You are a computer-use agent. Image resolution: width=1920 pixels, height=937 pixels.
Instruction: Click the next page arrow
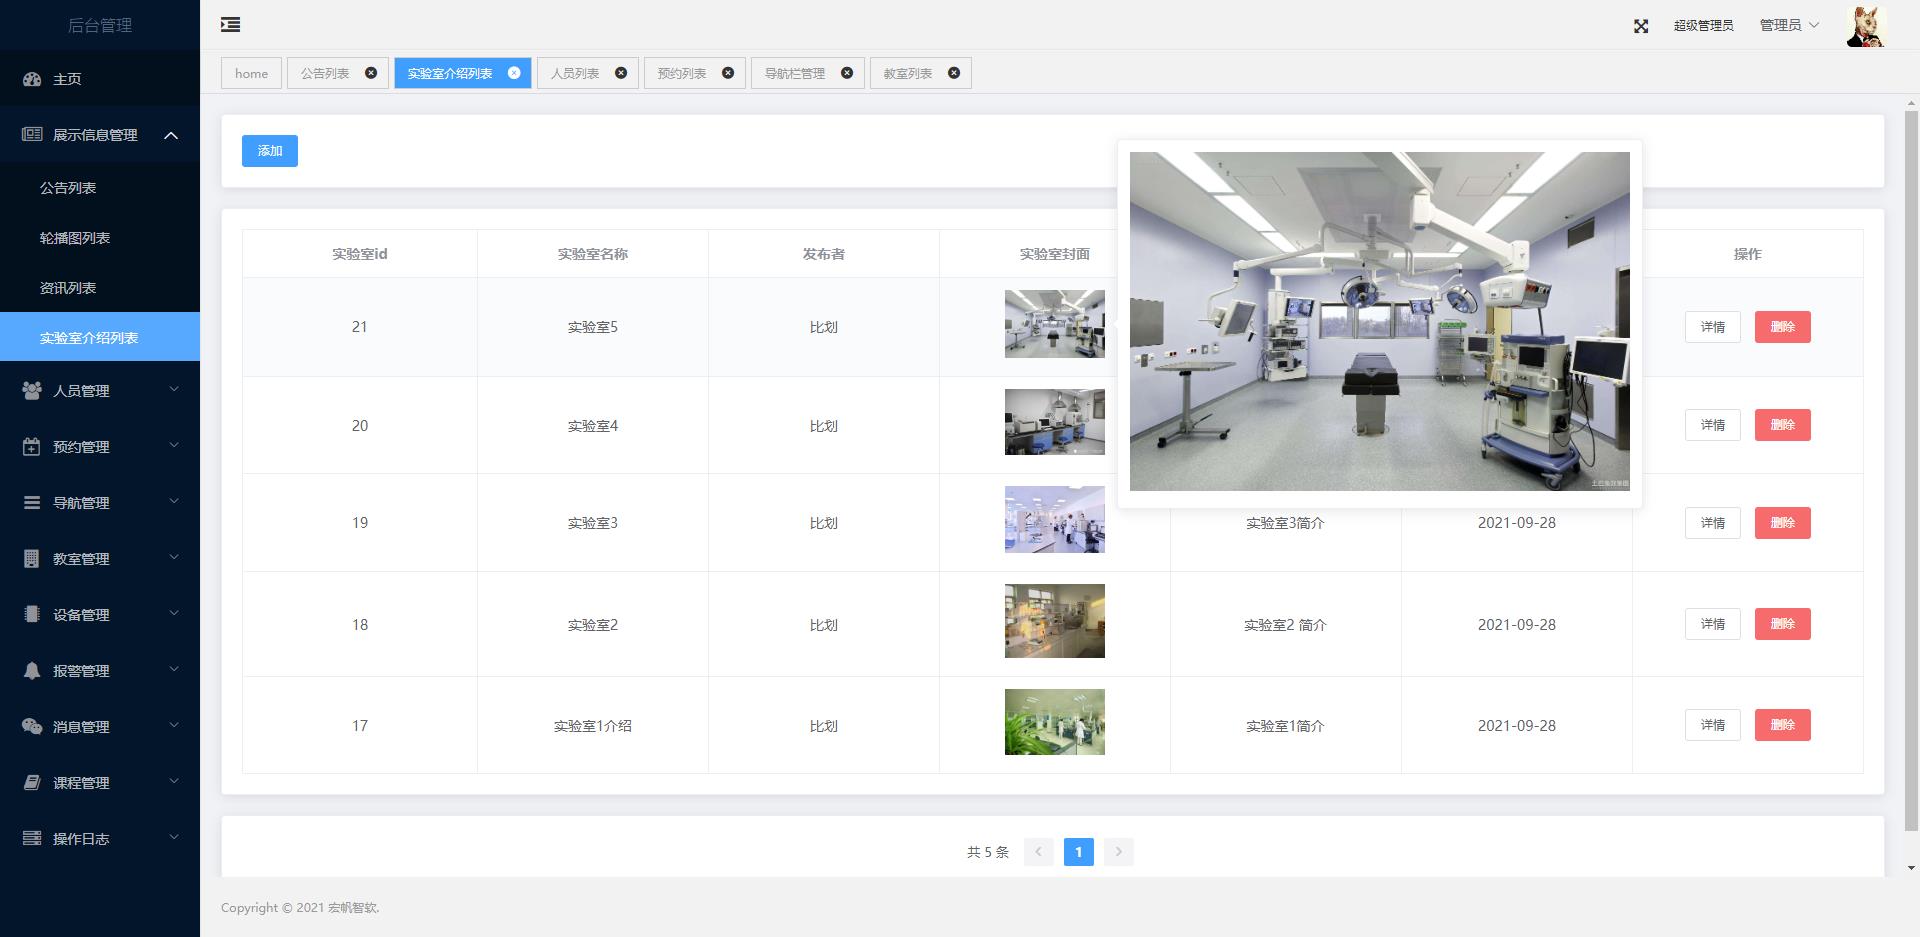tap(1118, 852)
